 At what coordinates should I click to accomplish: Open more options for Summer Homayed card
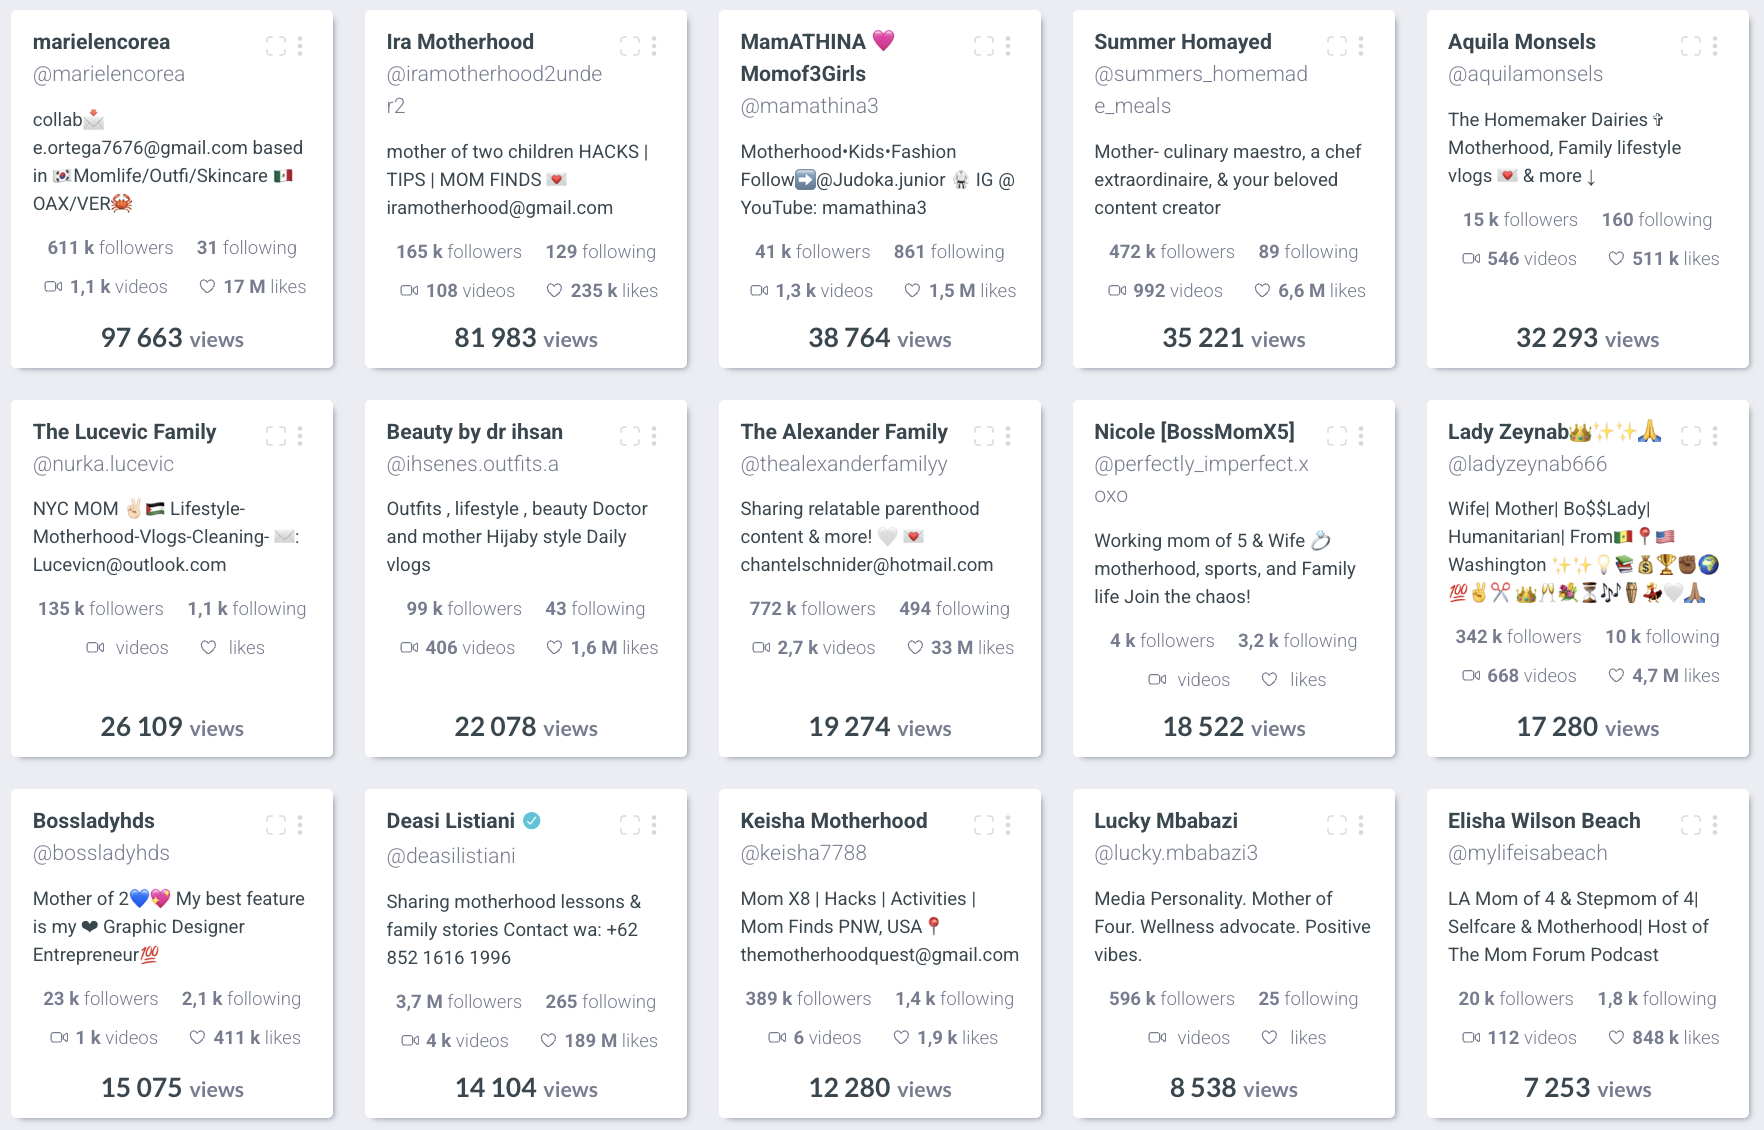[x=1361, y=46]
